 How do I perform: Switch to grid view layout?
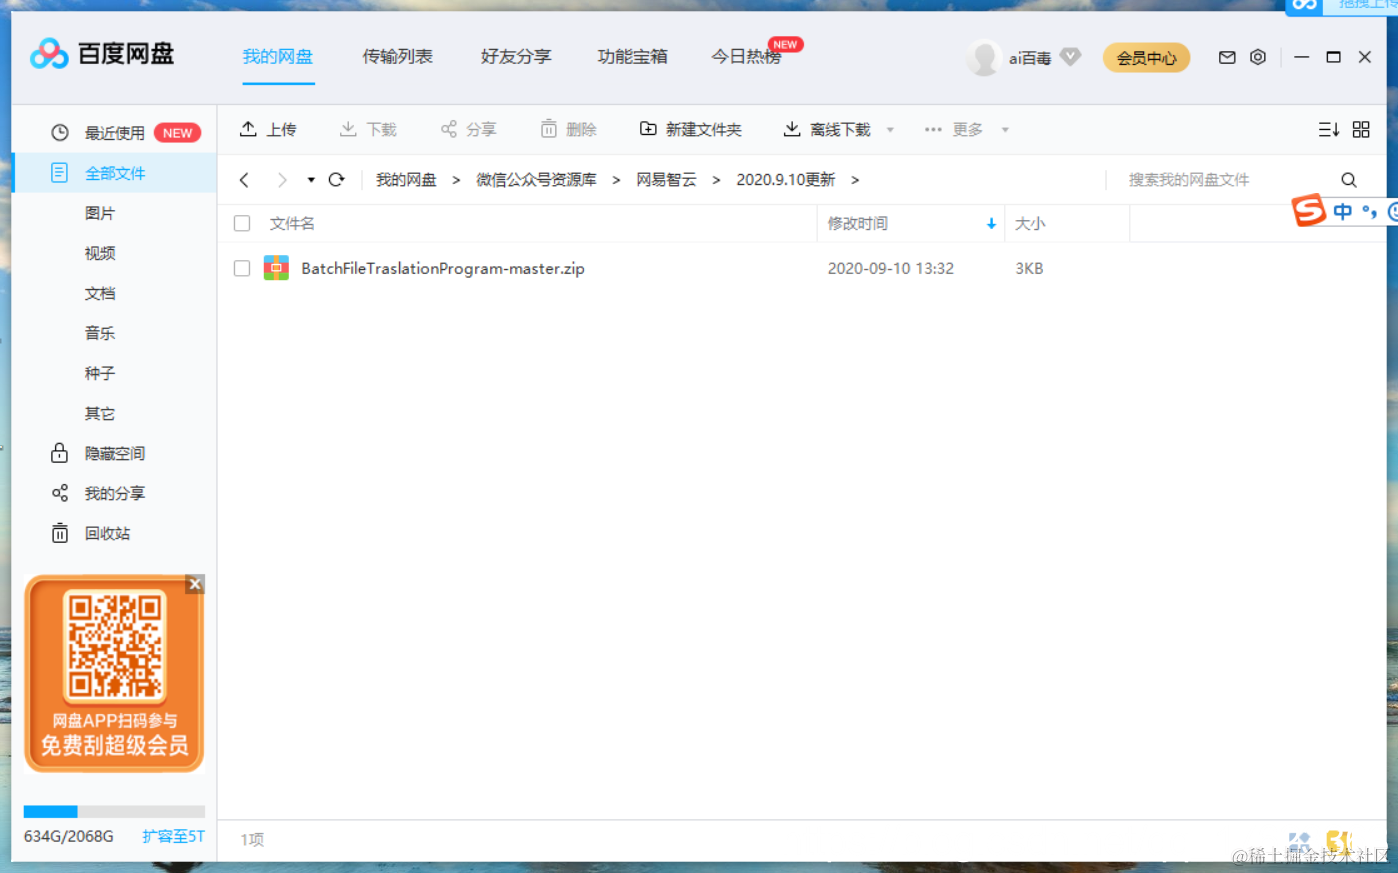[1361, 129]
